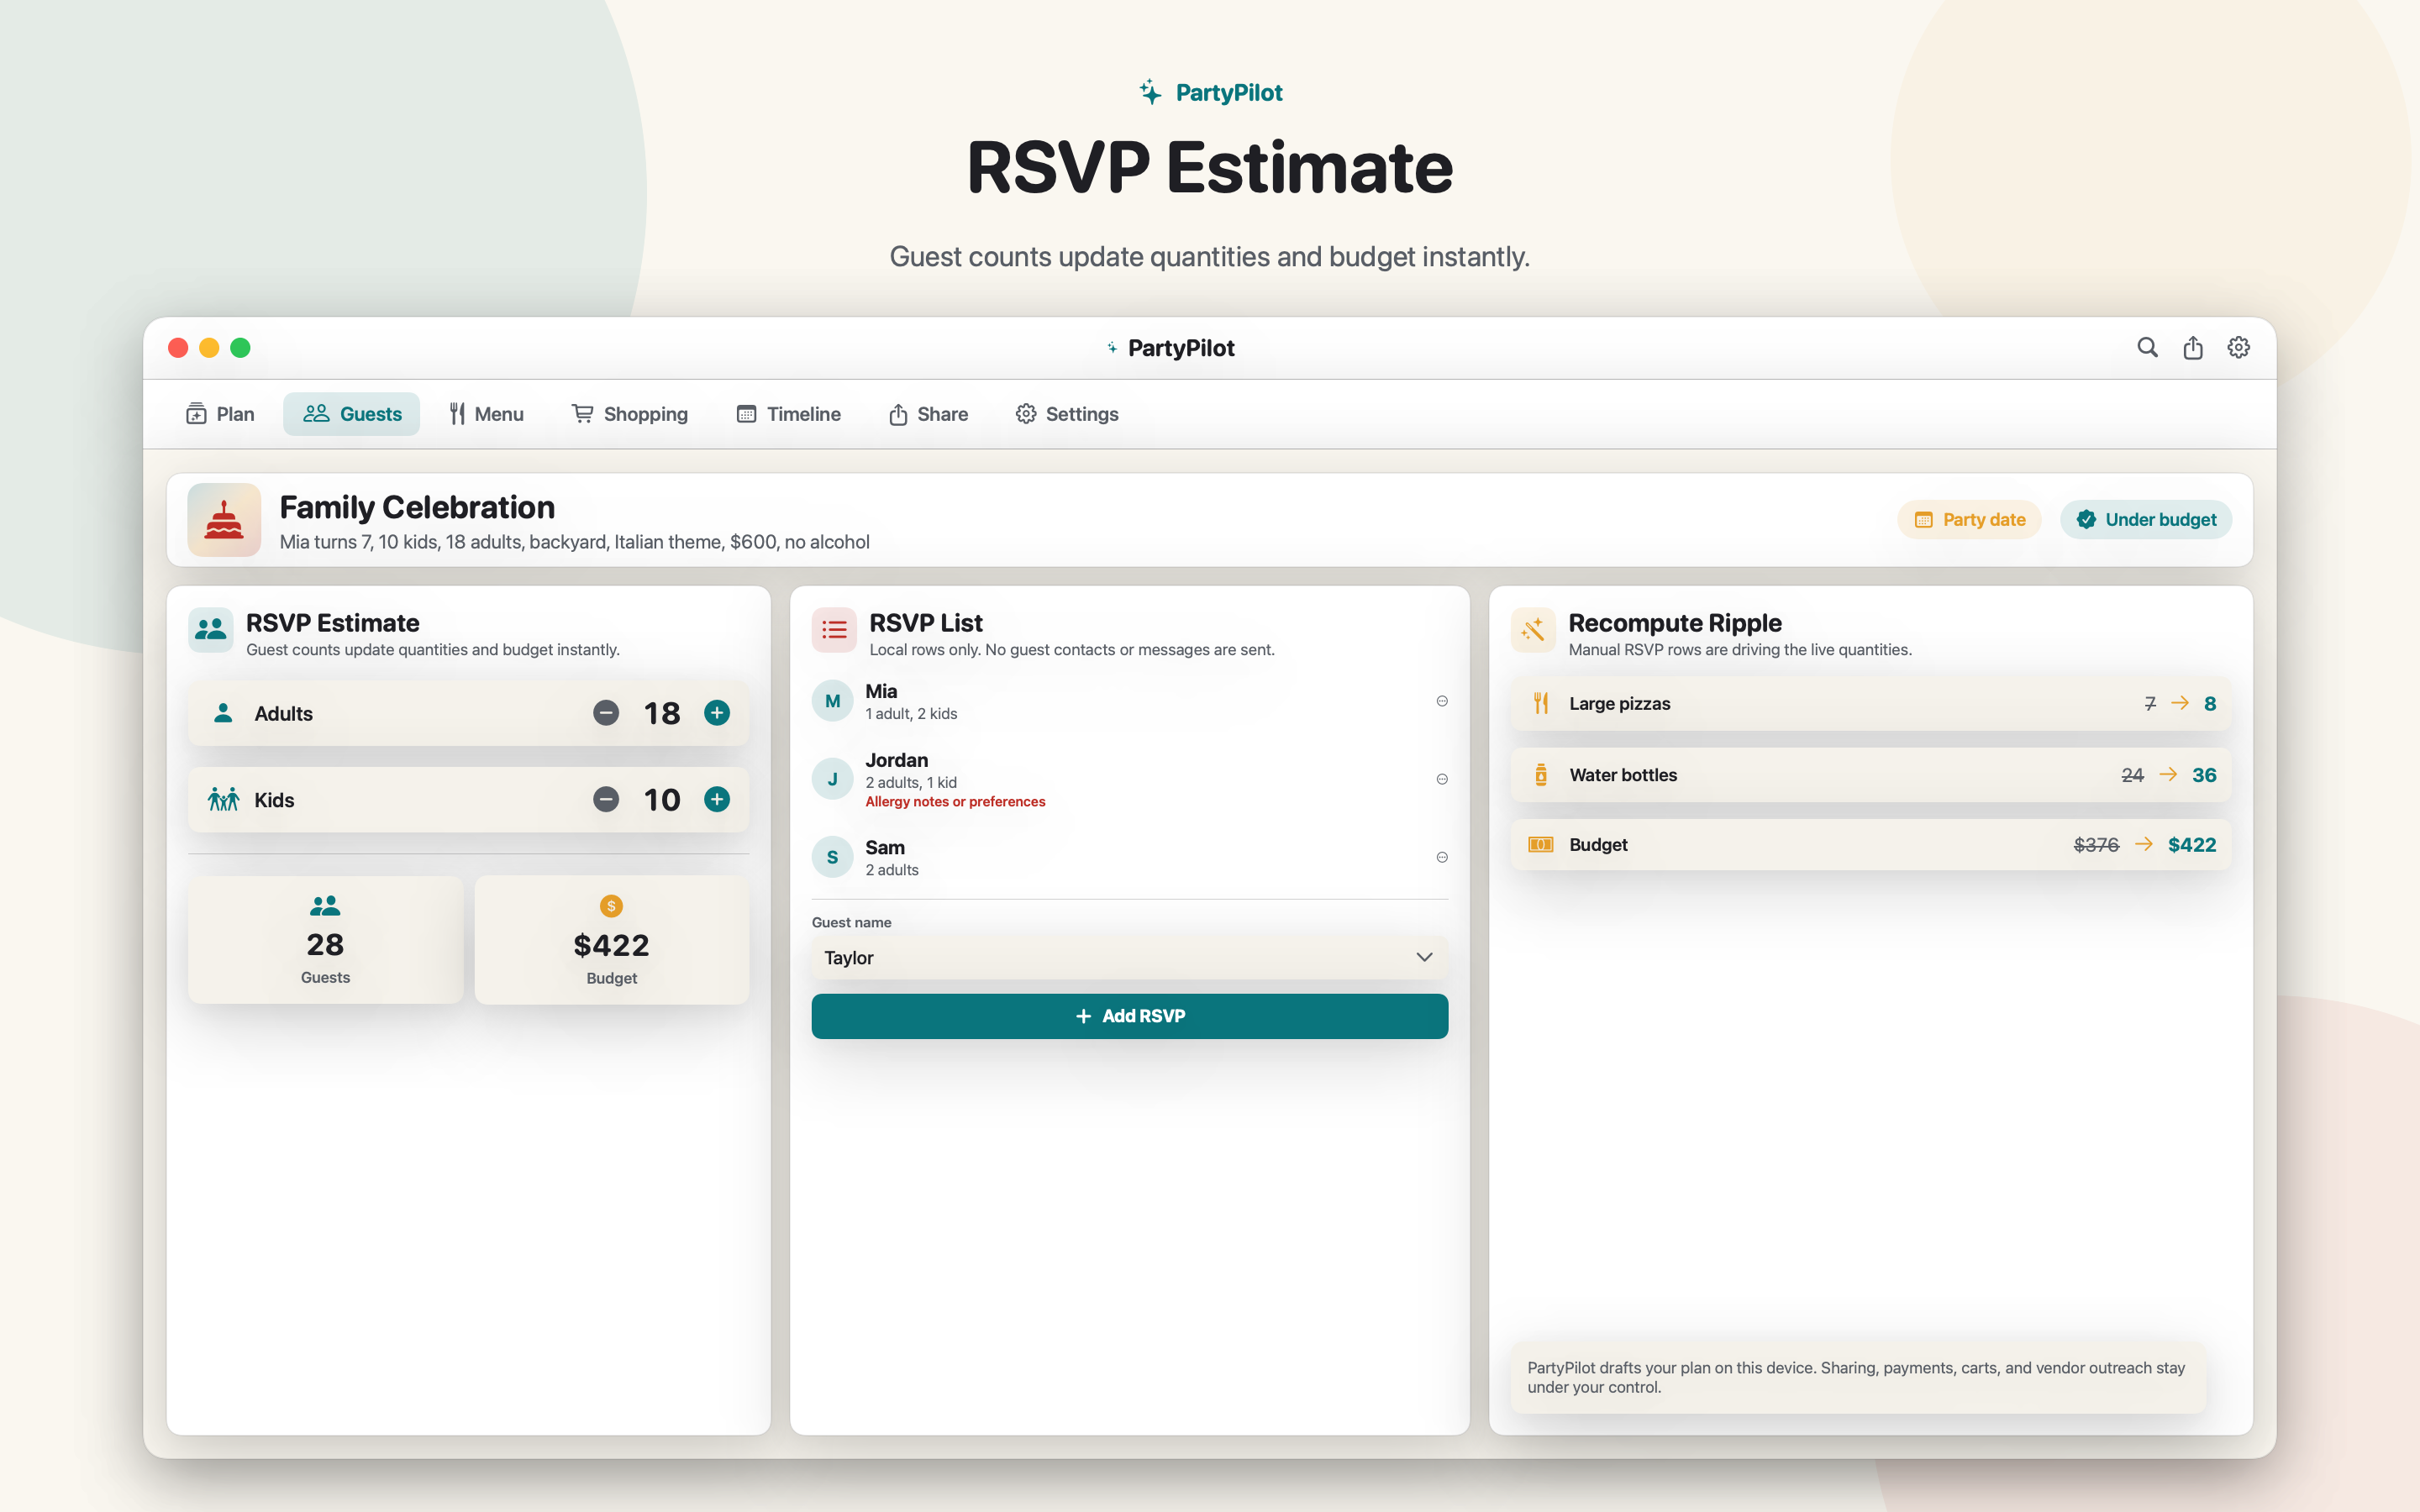Click the banknote icon beside Budget
2420x1512 pixels.
tap(1541, 845)
